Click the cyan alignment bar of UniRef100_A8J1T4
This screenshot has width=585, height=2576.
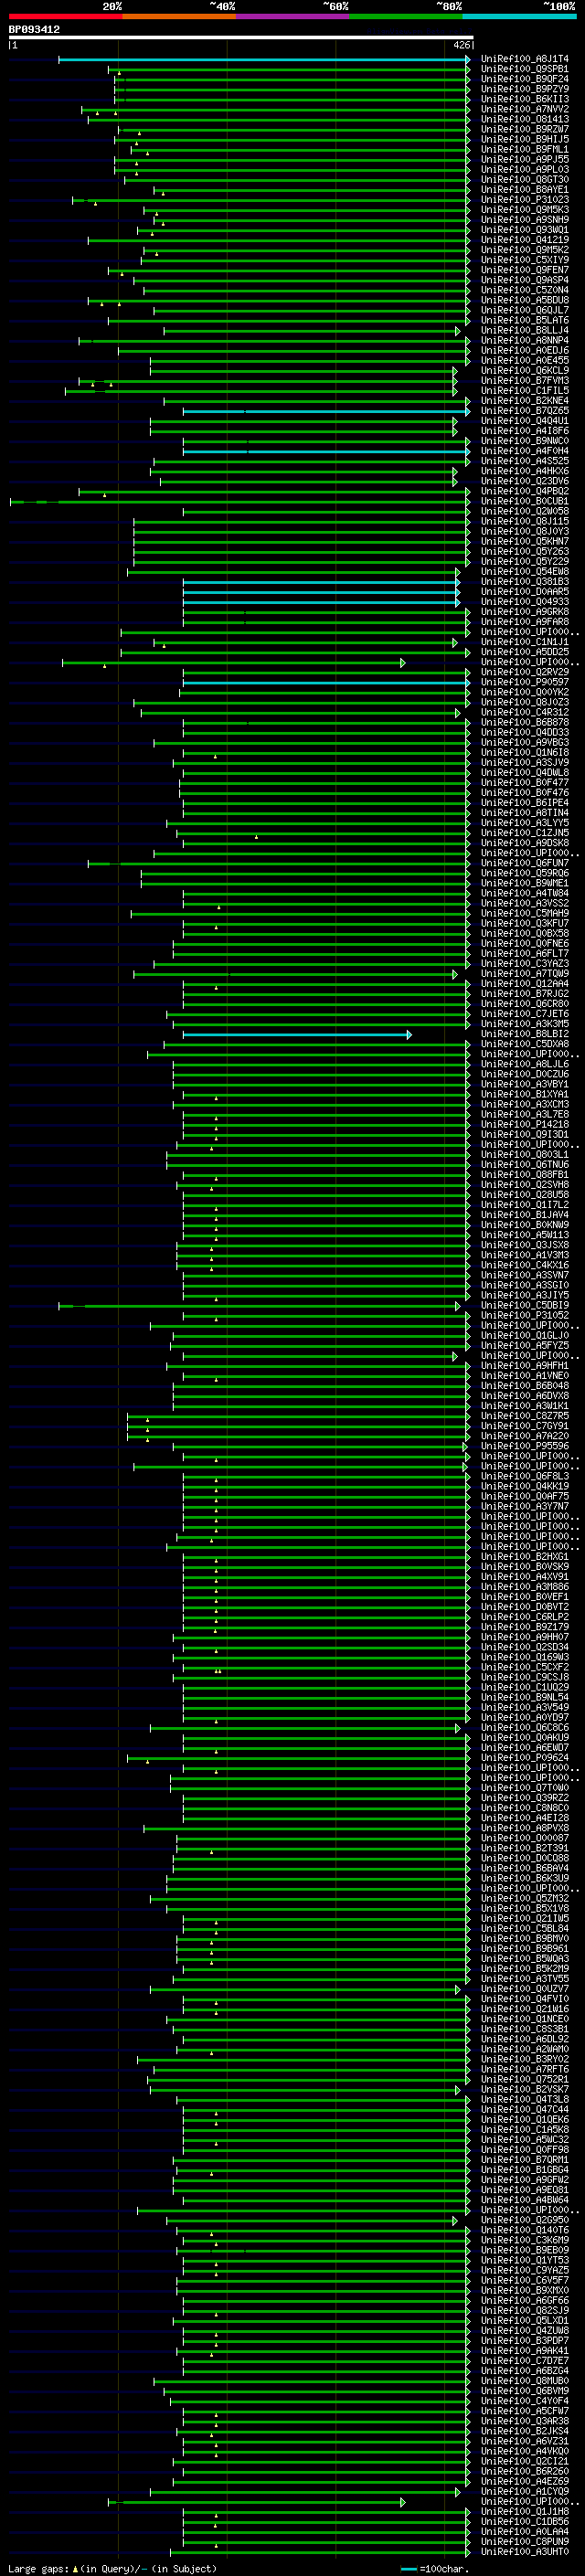[264, 60]
